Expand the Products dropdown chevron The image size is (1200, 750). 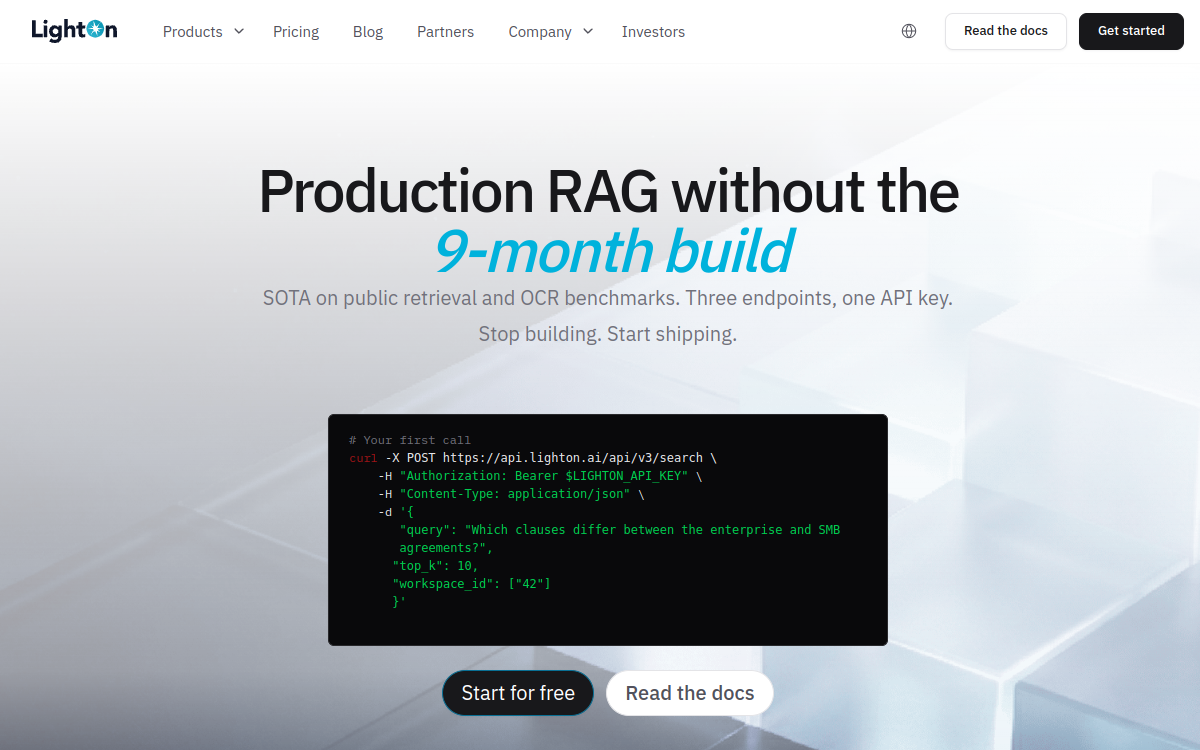[239, 31]
